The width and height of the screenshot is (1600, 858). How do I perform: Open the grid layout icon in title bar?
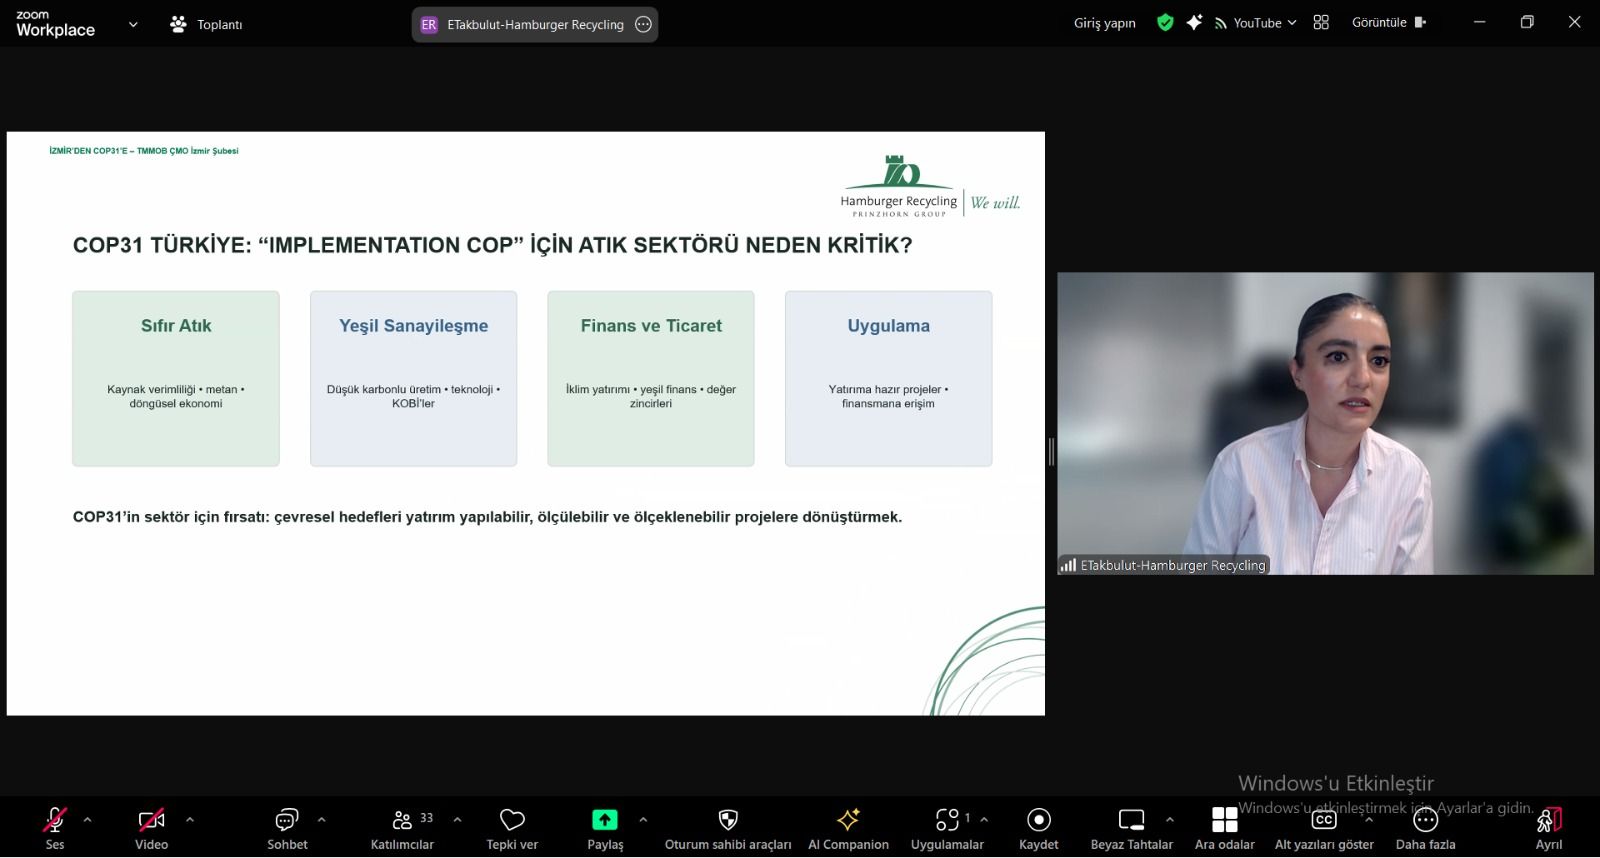coord(1321,22)
